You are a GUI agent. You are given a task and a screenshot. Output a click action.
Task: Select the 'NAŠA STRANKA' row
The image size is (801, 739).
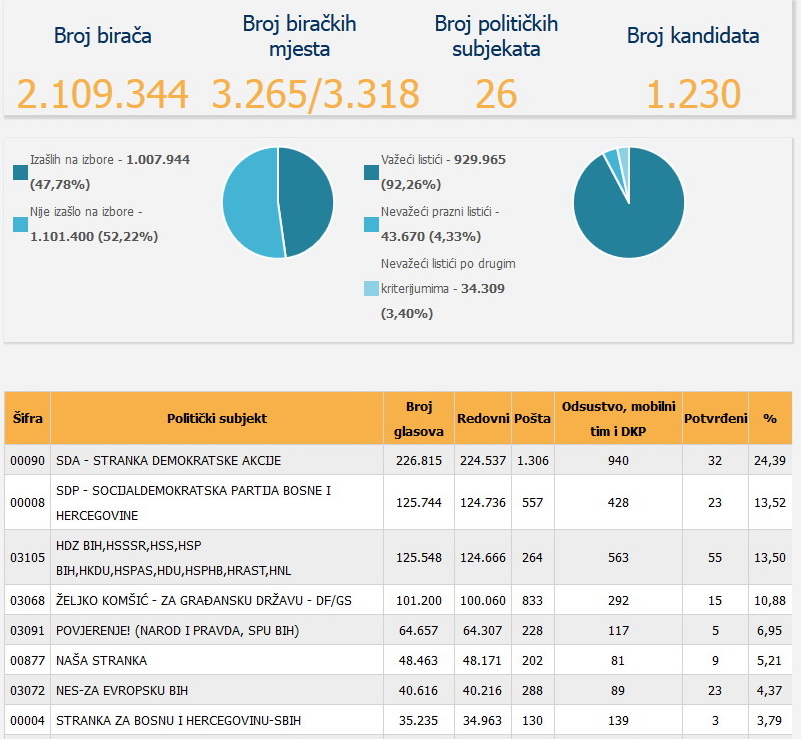[398, 660]
